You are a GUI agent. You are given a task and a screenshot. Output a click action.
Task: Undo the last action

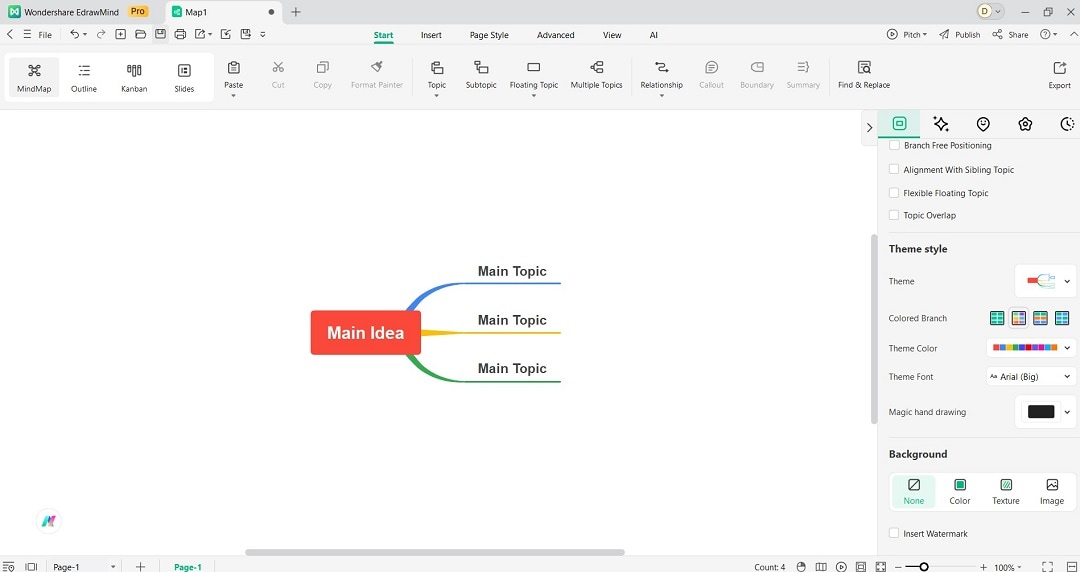tap(74, 34)
